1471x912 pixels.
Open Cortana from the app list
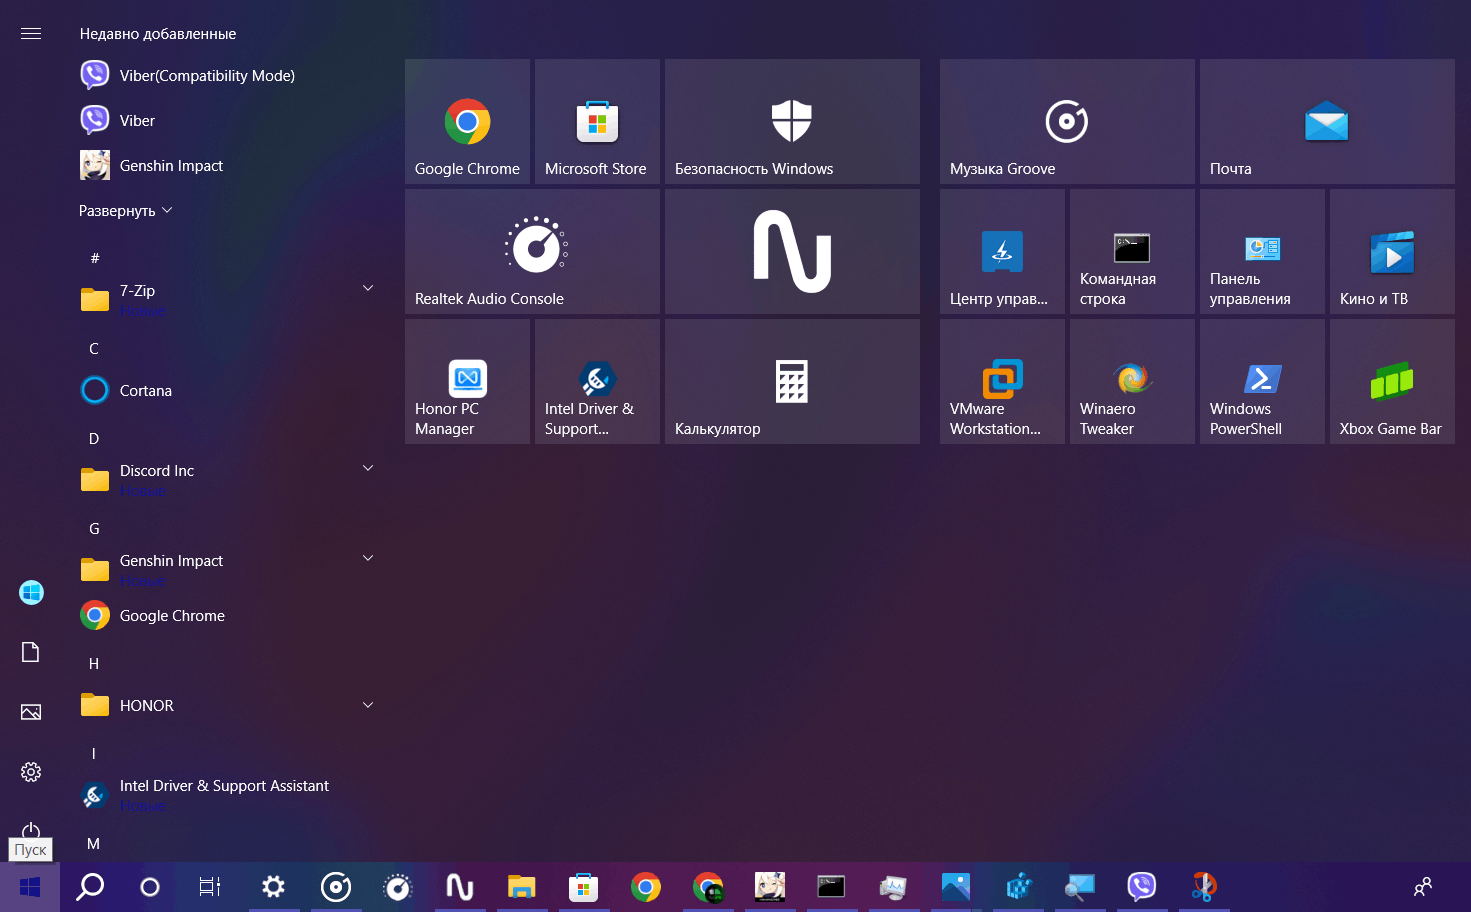click(x=230, y=390)
